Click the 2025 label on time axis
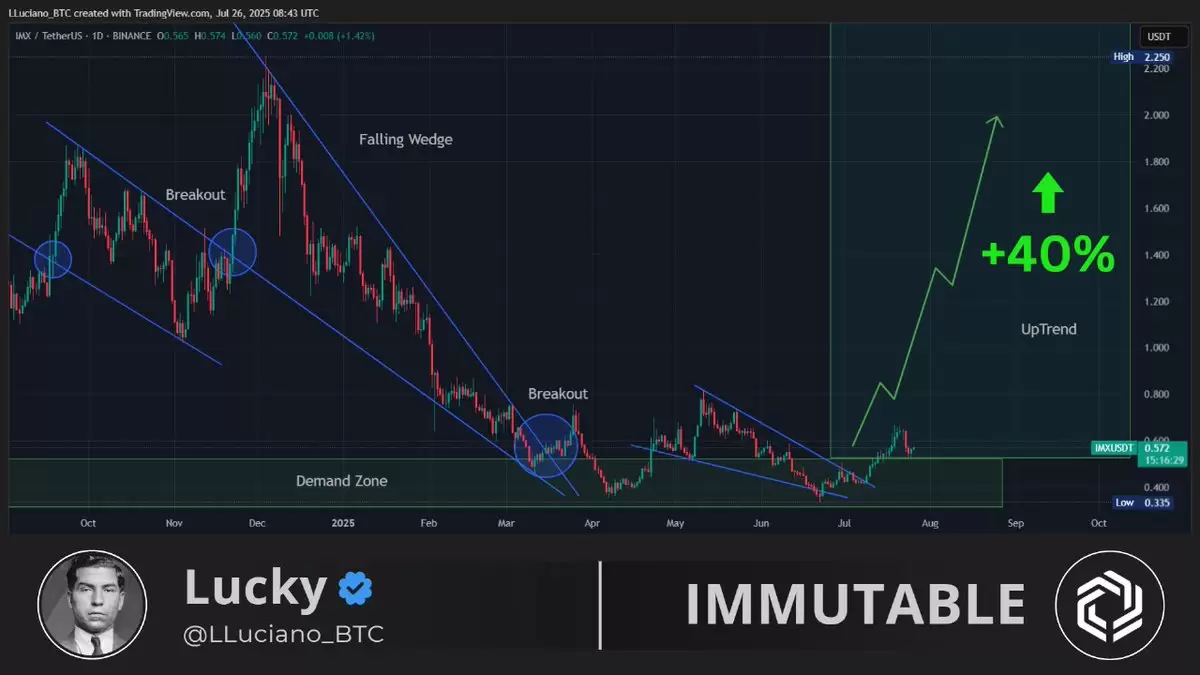The image size is (1200, 675). [x=343, y=523]
